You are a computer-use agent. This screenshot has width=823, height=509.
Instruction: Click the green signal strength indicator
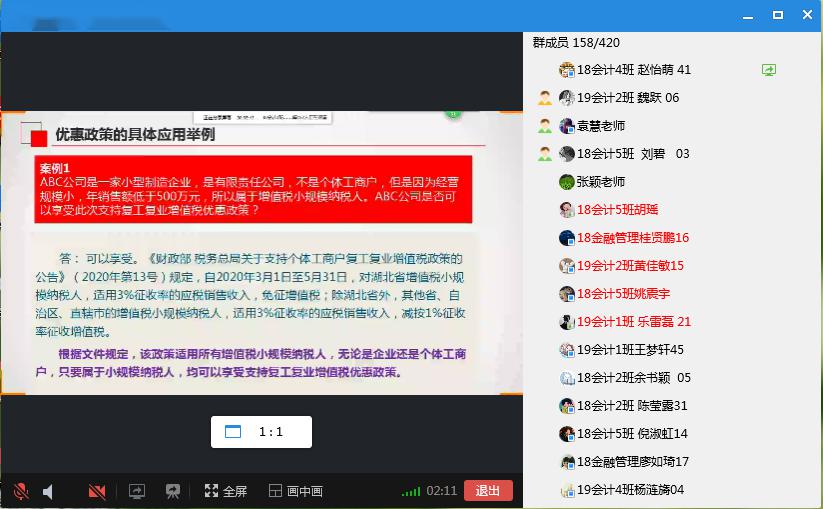[x=410, y=491]
